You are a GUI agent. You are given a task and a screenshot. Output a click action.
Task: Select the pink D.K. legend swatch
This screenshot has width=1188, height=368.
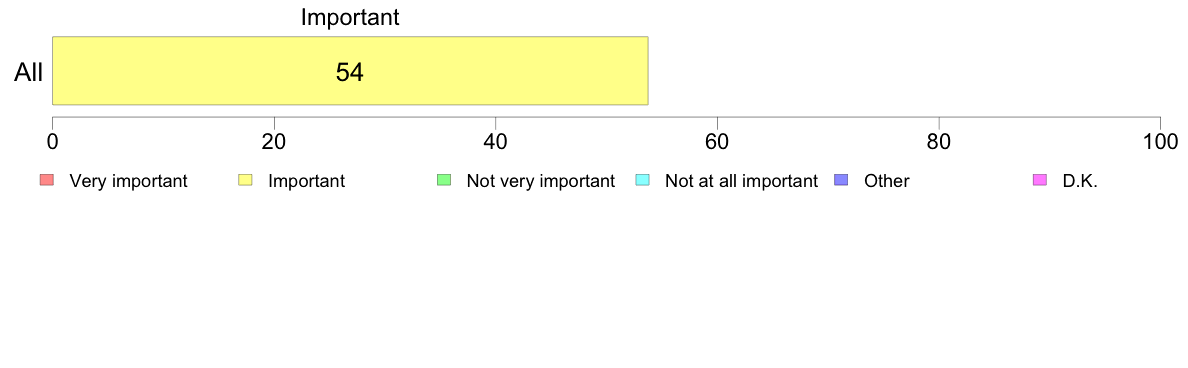click(1040, 180)
